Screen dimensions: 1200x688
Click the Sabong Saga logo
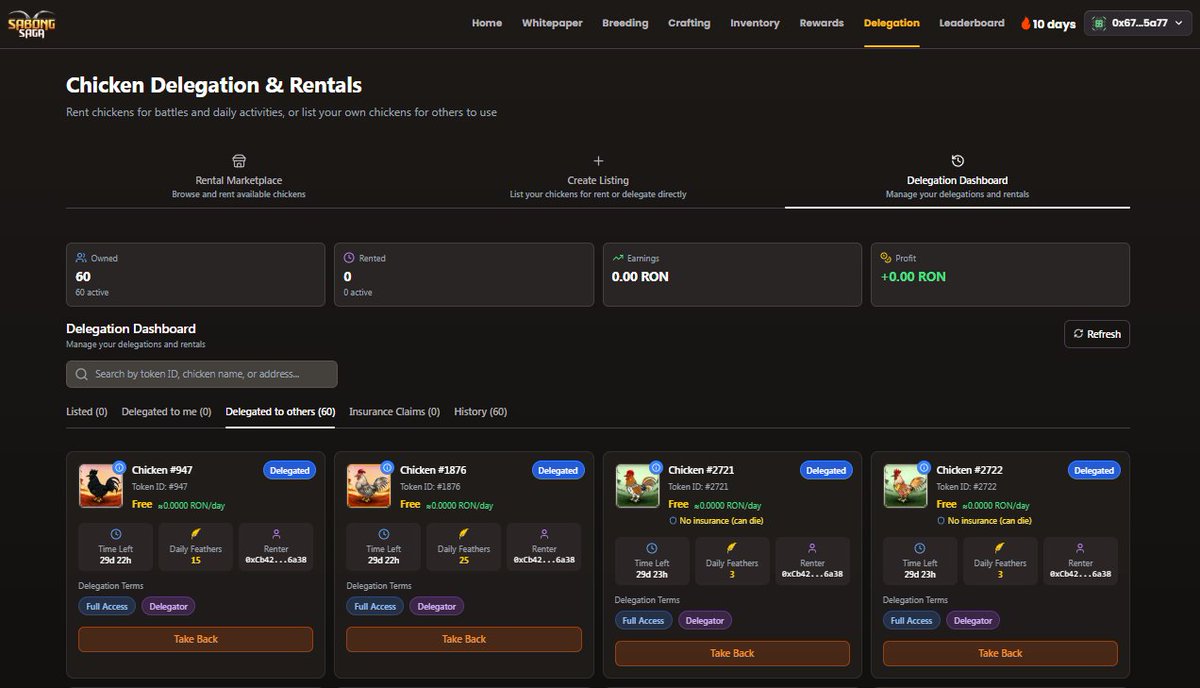pyautogui.click(x=30, y=23)
